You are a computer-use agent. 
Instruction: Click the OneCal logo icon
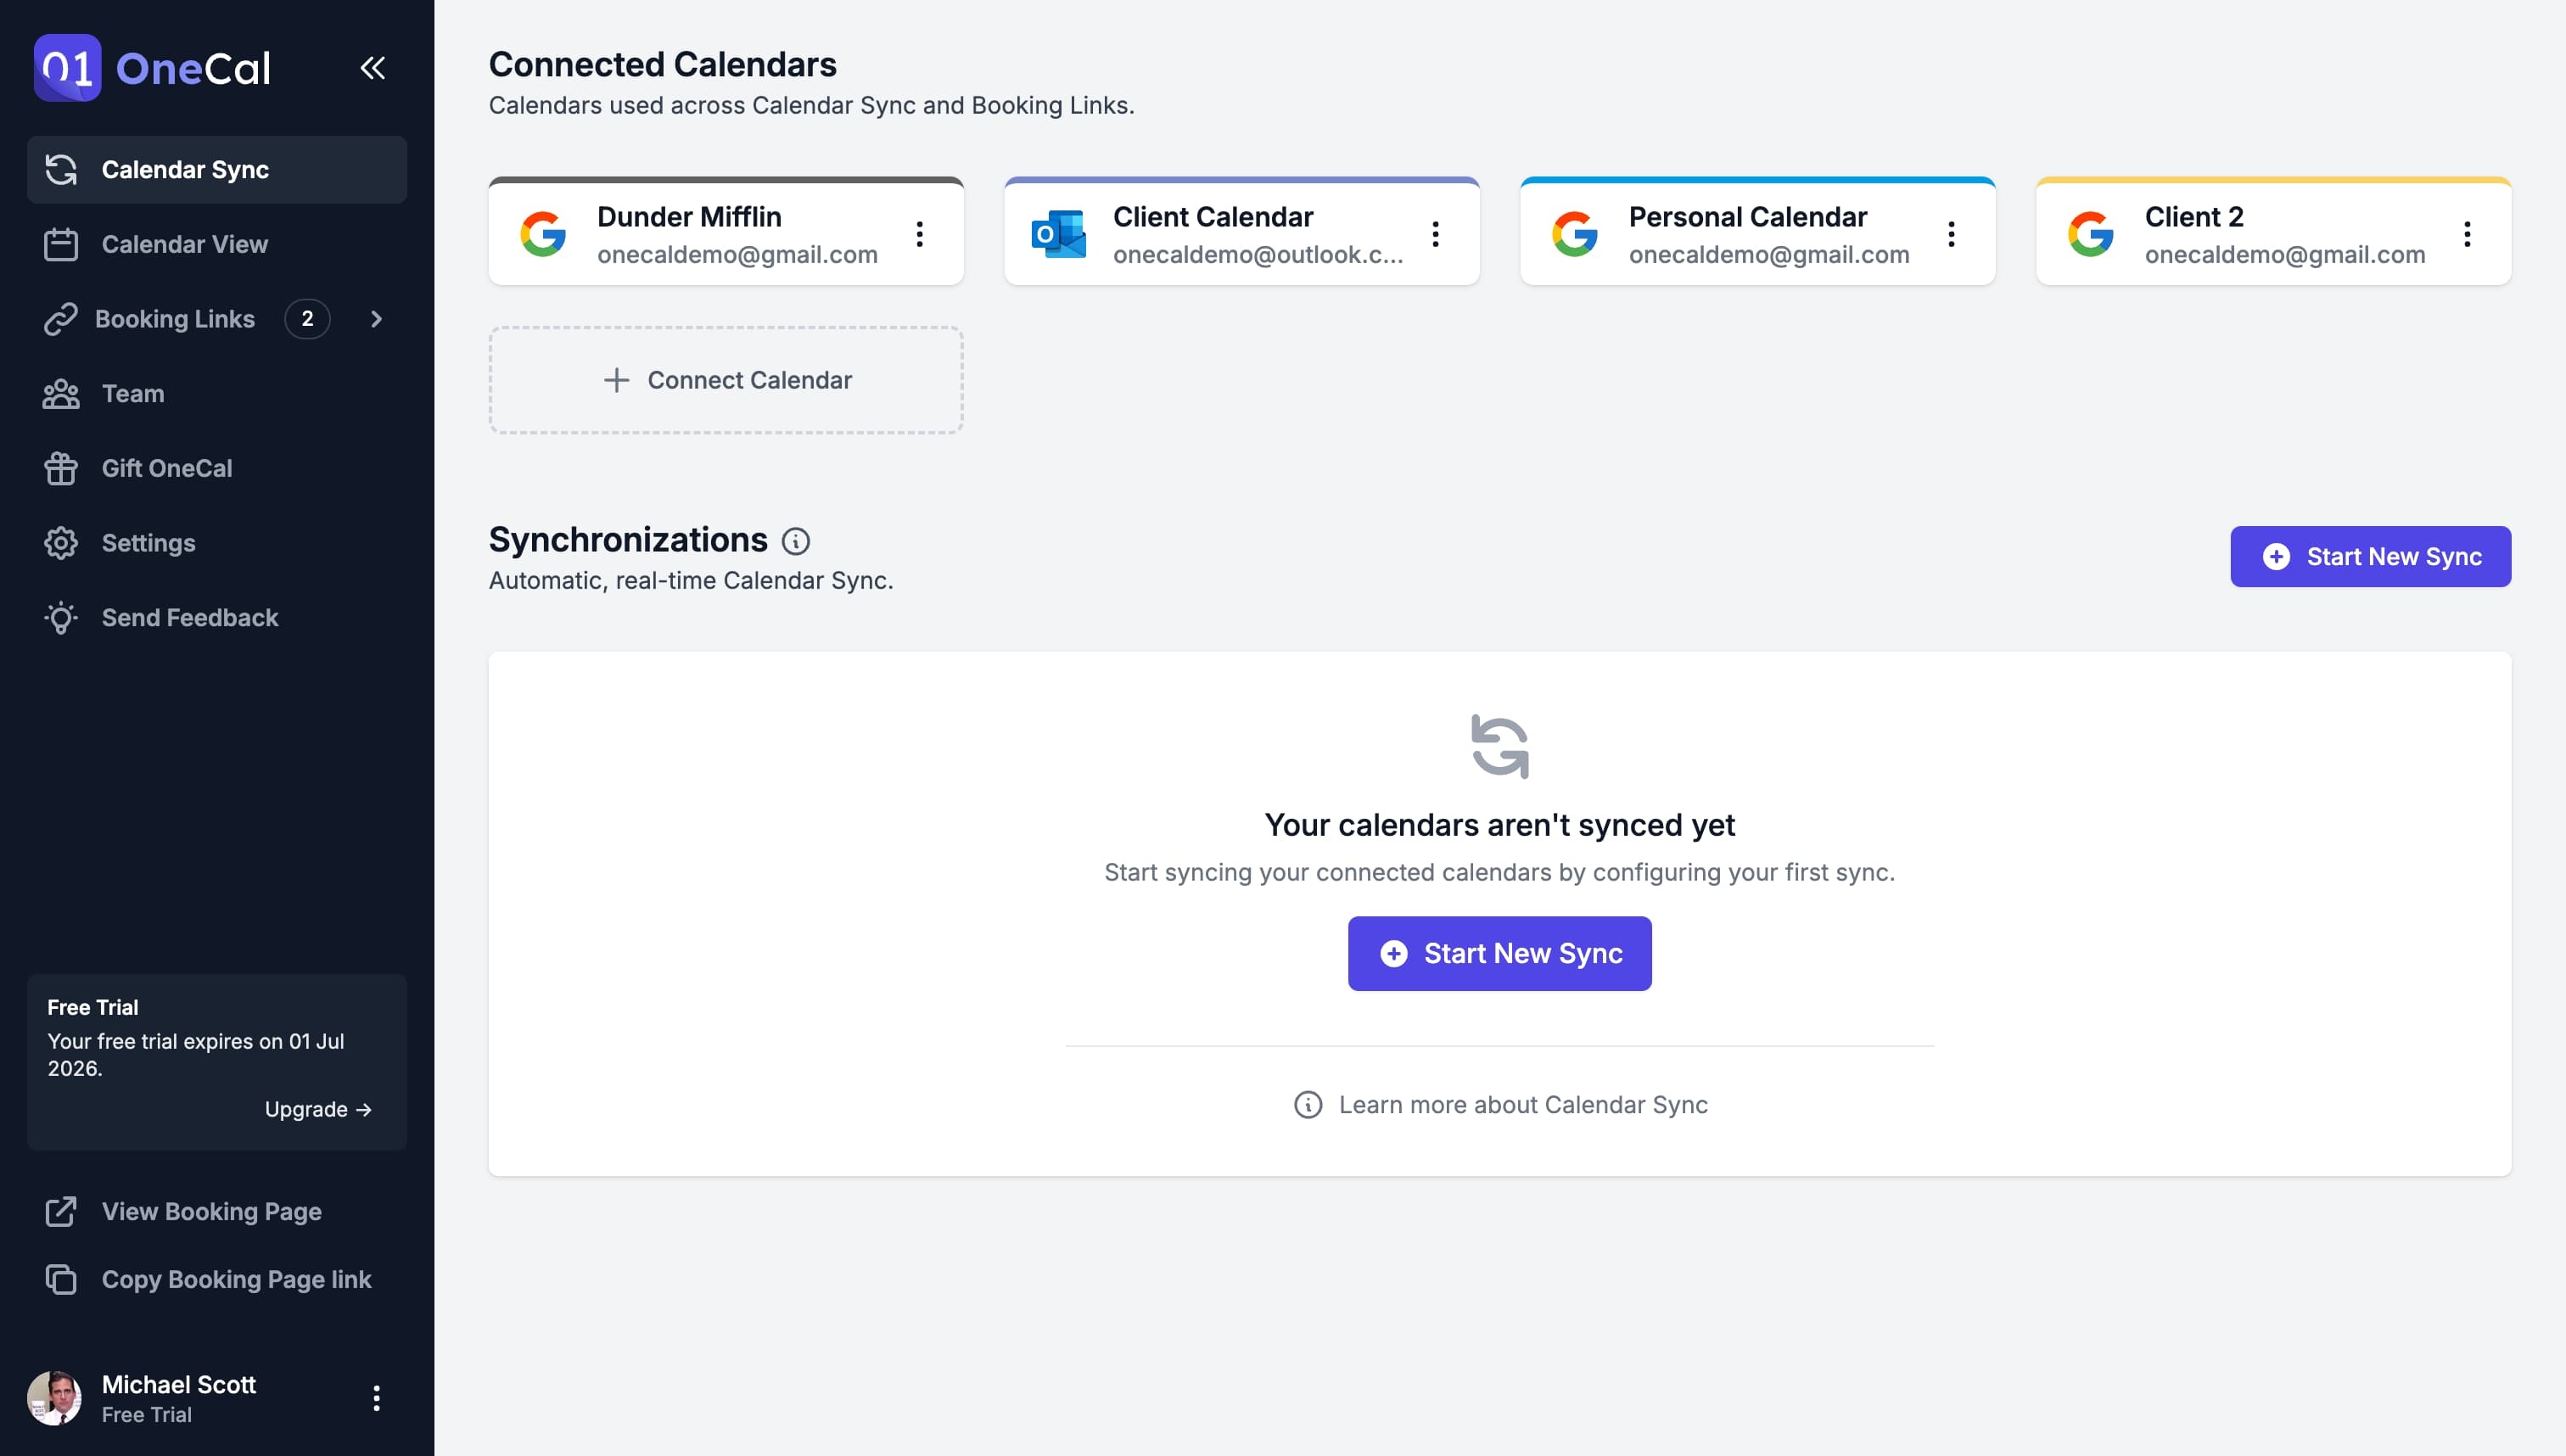[67, 68]
